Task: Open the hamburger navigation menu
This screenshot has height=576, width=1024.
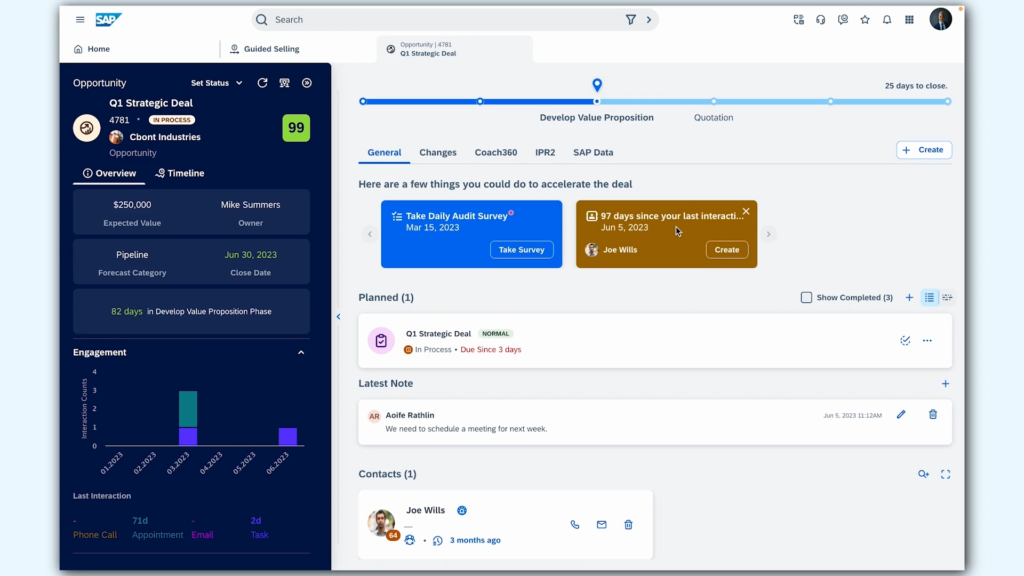Action: [80, 20]
